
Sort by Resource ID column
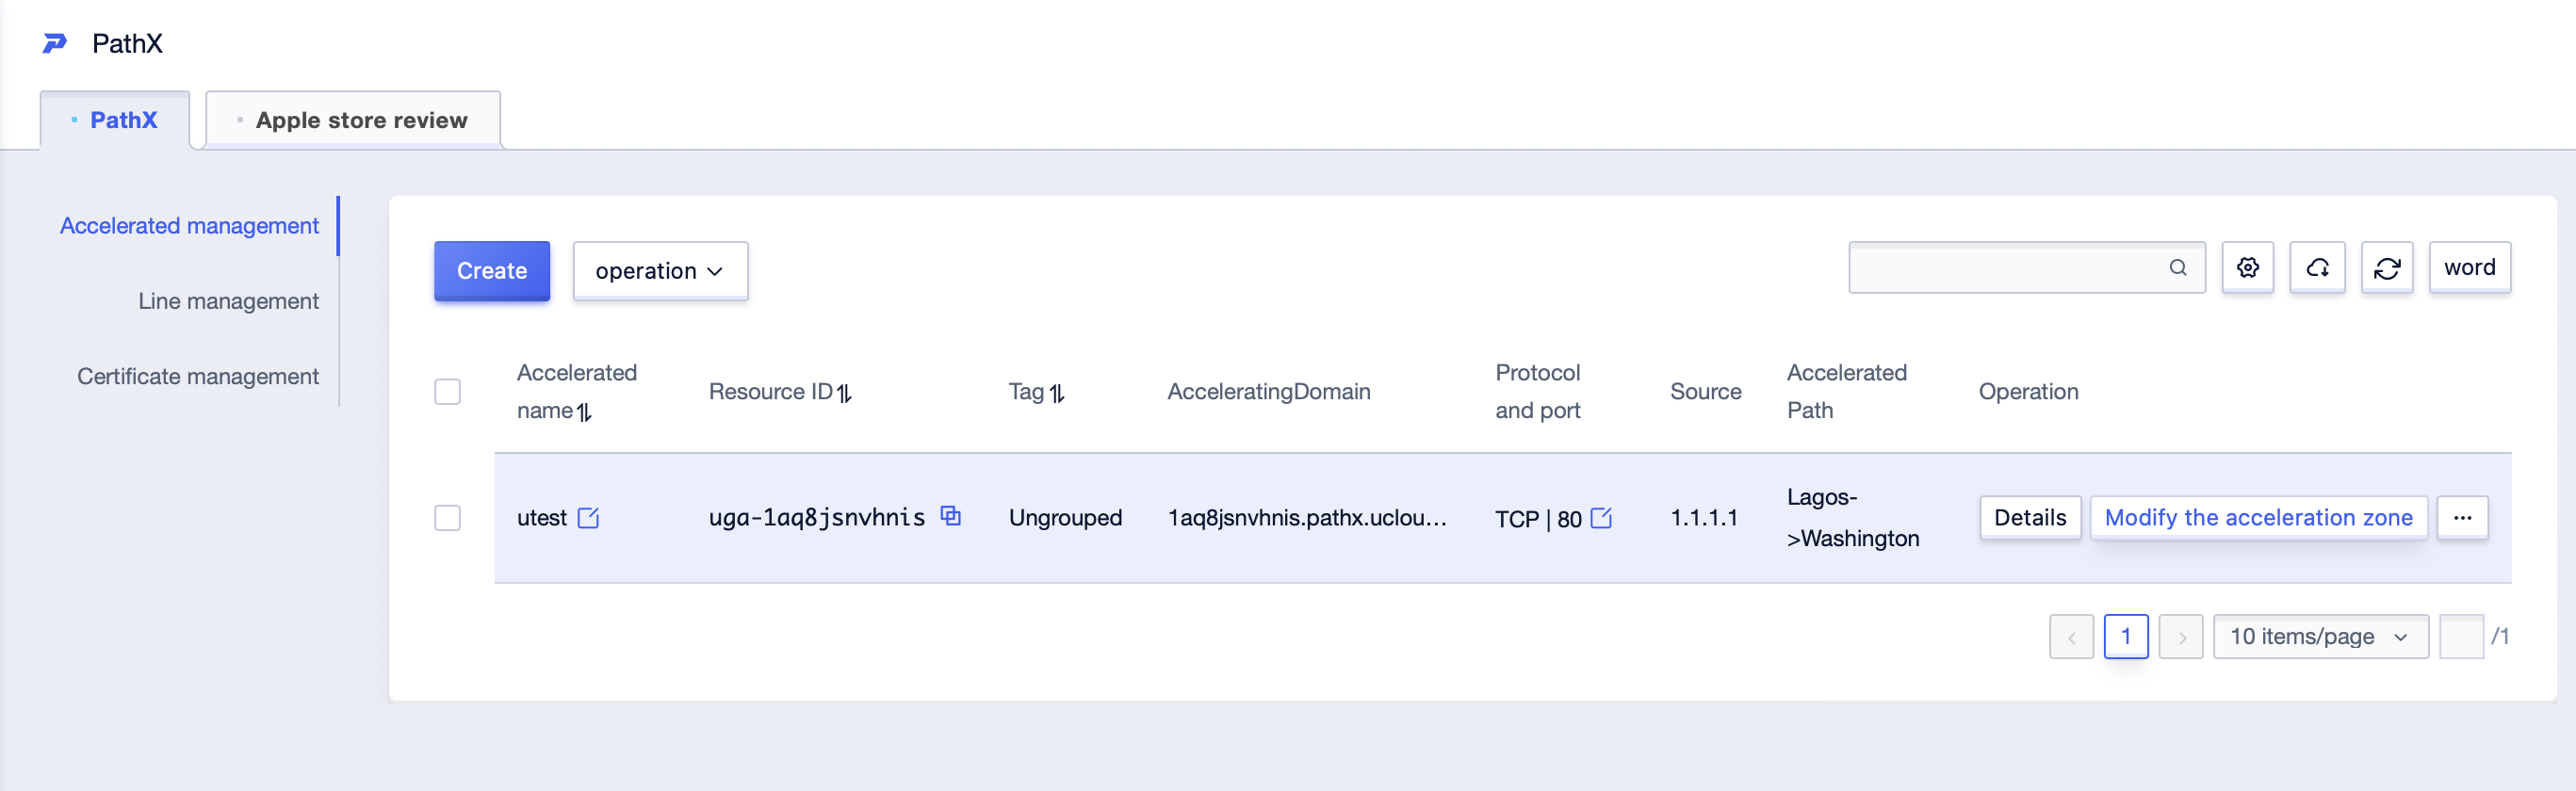coord(845,393)
